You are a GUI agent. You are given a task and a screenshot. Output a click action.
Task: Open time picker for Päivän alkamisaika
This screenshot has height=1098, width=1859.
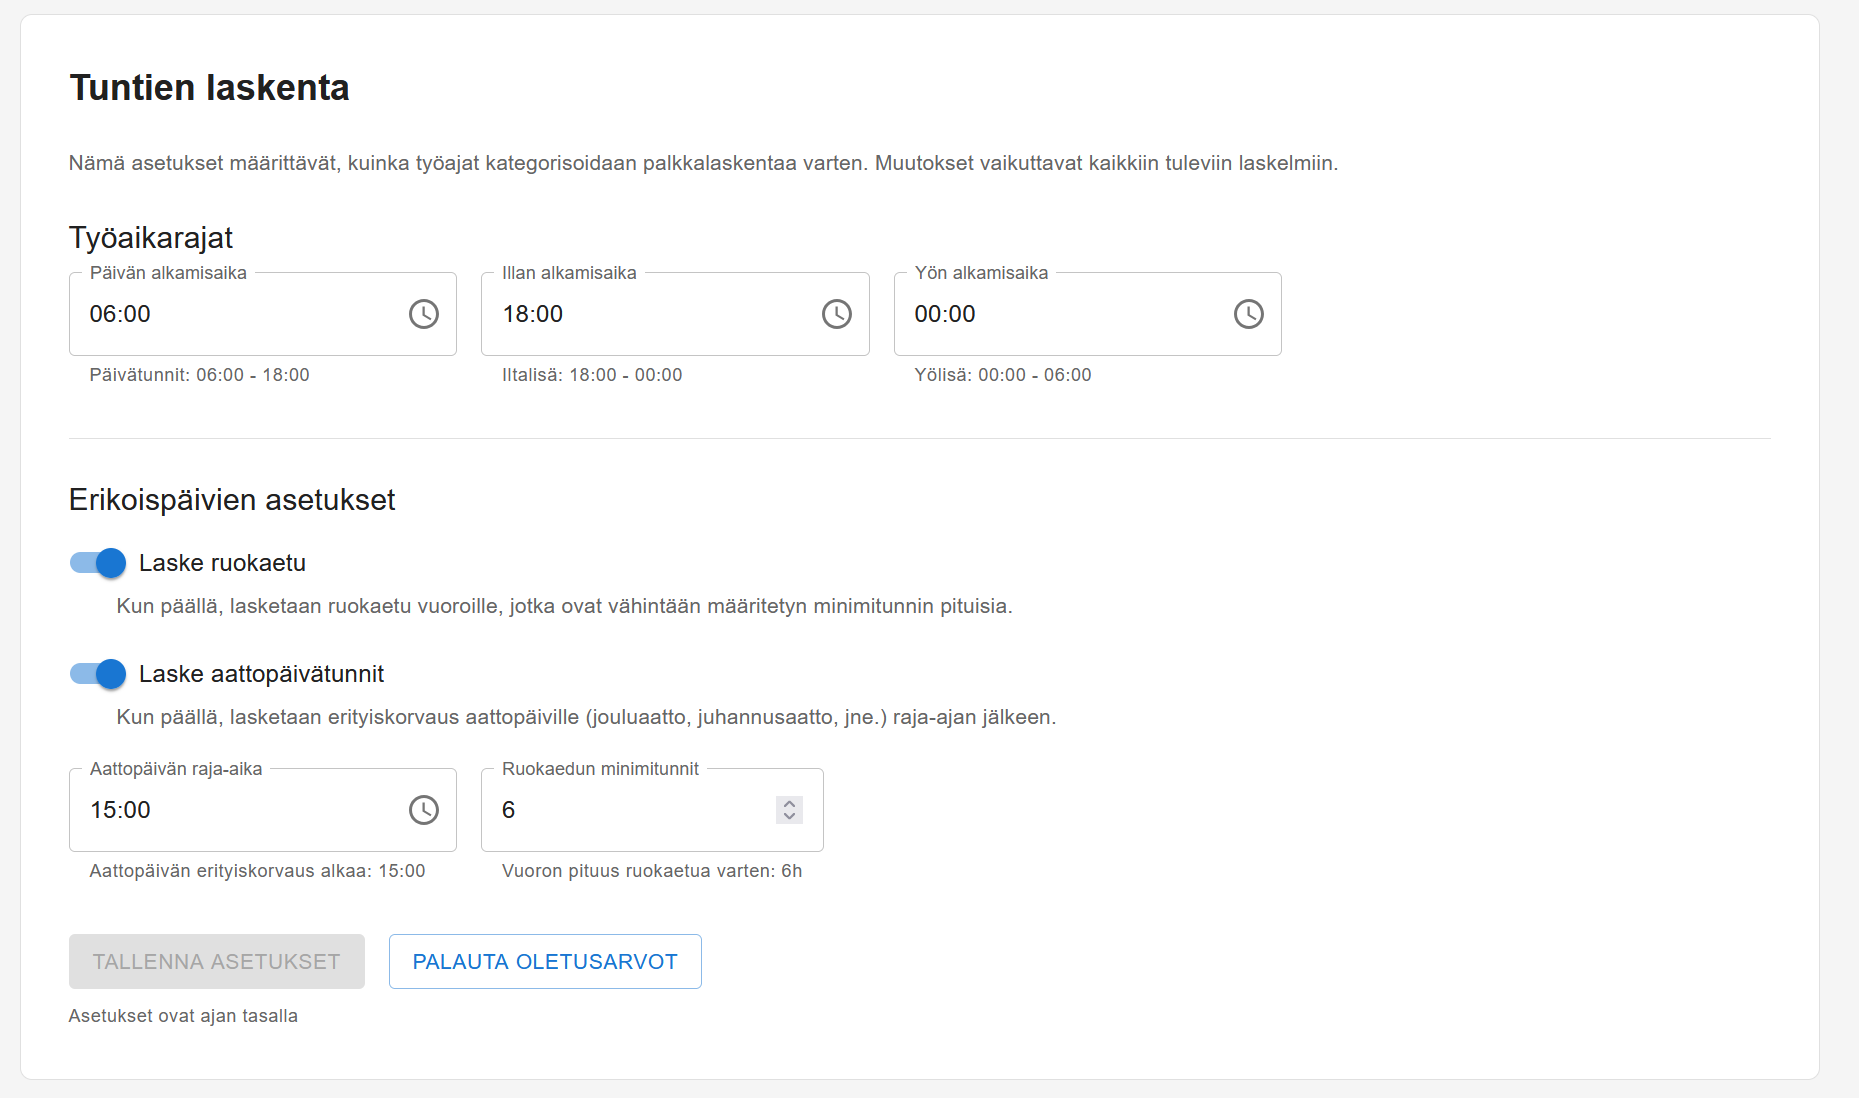point(423,314)
